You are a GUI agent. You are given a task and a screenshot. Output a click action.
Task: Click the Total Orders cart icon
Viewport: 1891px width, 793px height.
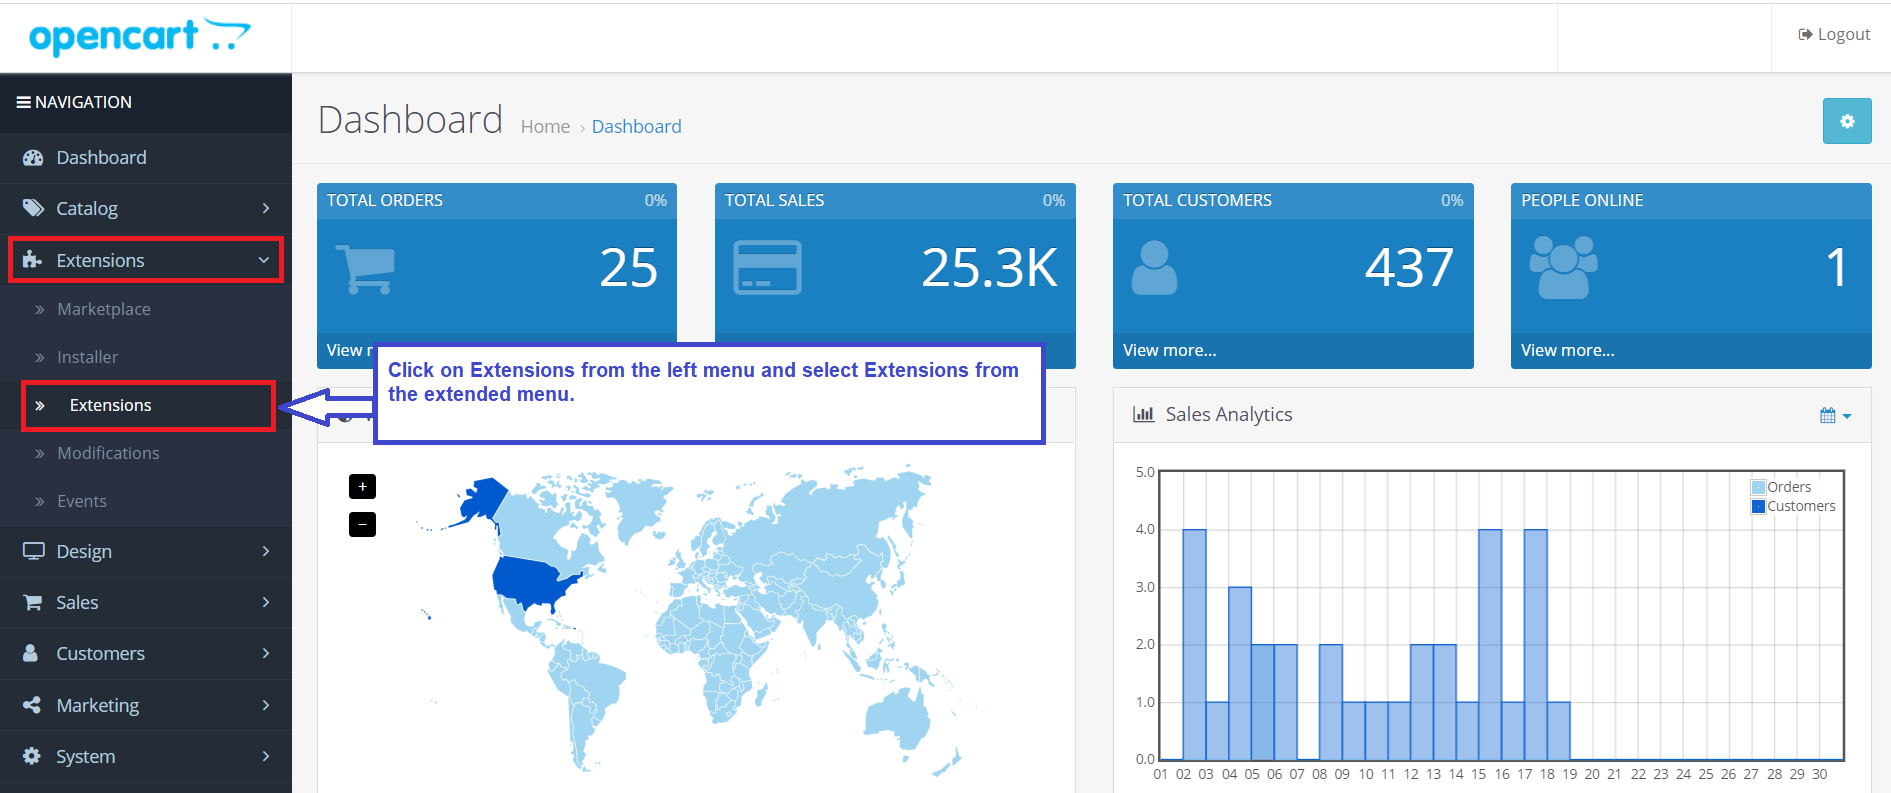365,269
